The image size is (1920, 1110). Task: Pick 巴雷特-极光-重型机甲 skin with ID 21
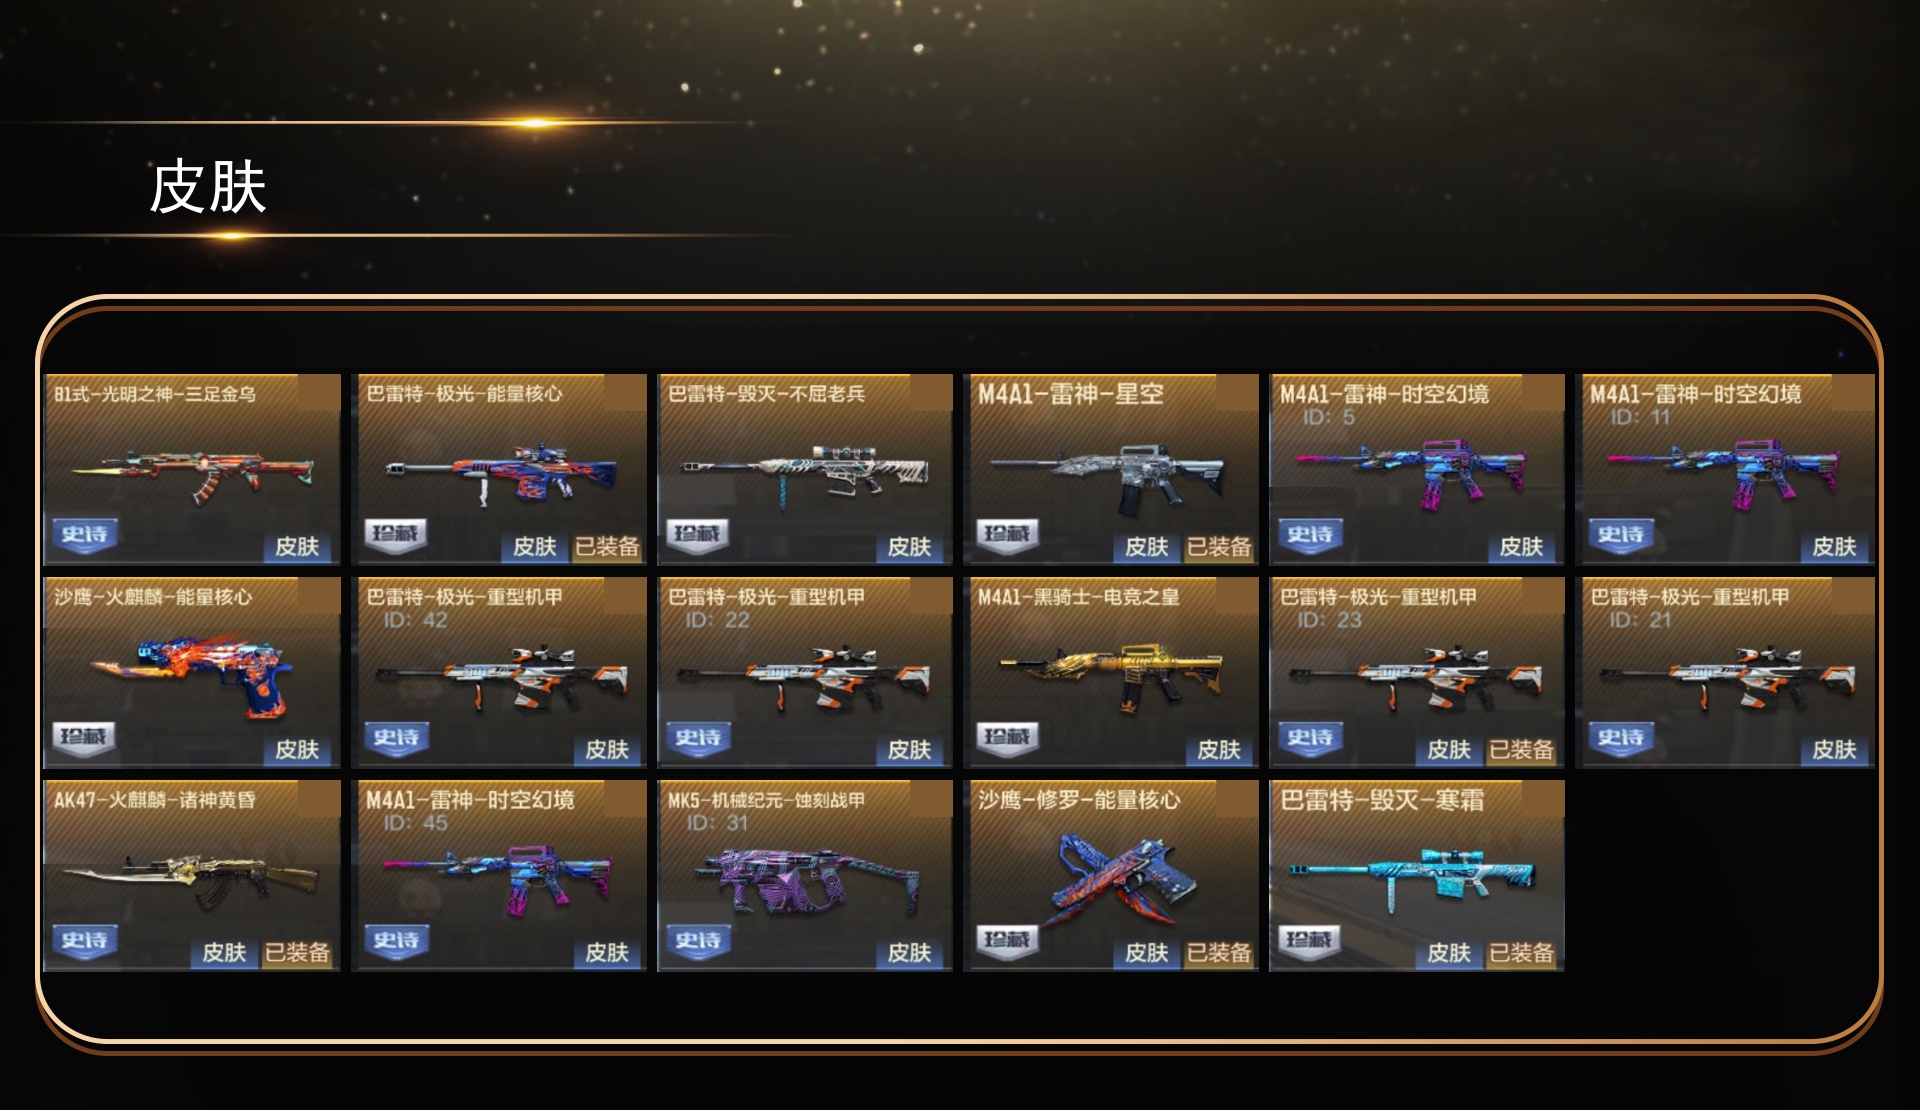coord(1725,672)
